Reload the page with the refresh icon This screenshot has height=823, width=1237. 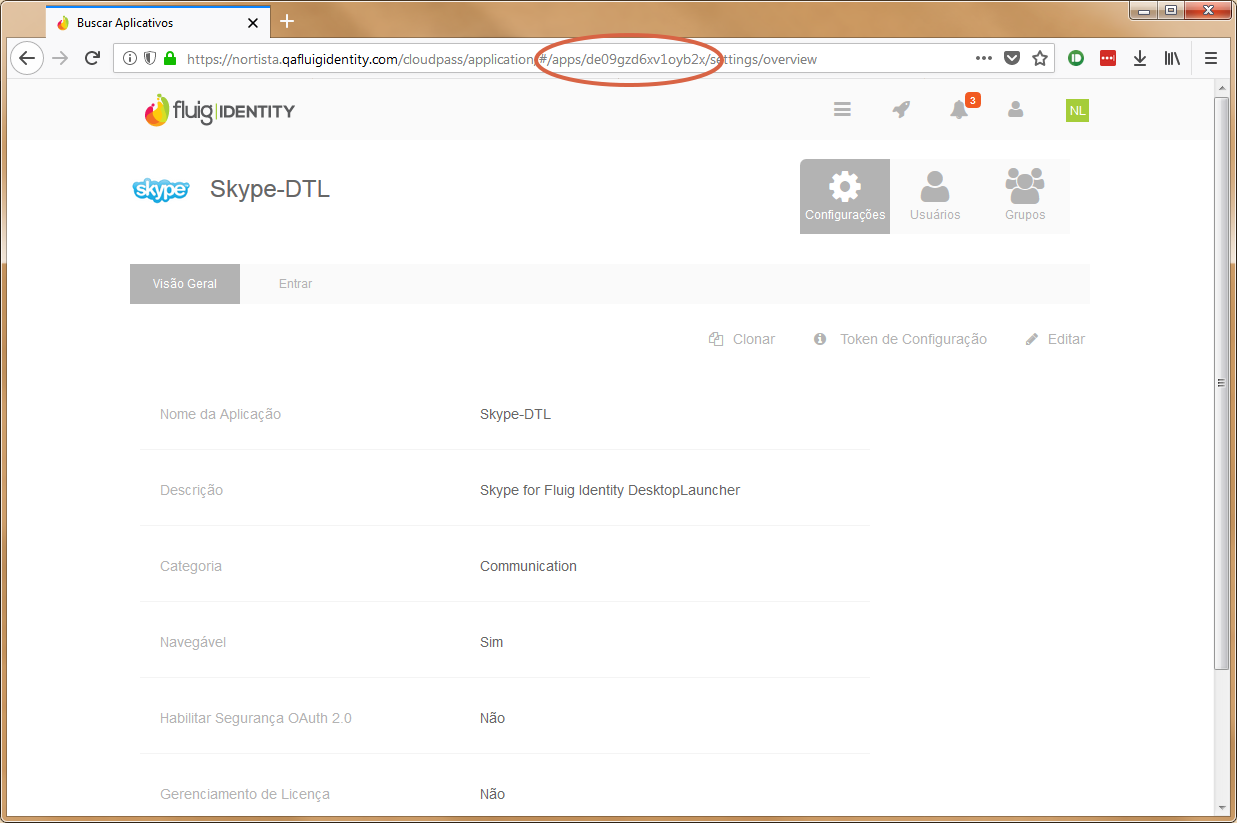(92, 58)
